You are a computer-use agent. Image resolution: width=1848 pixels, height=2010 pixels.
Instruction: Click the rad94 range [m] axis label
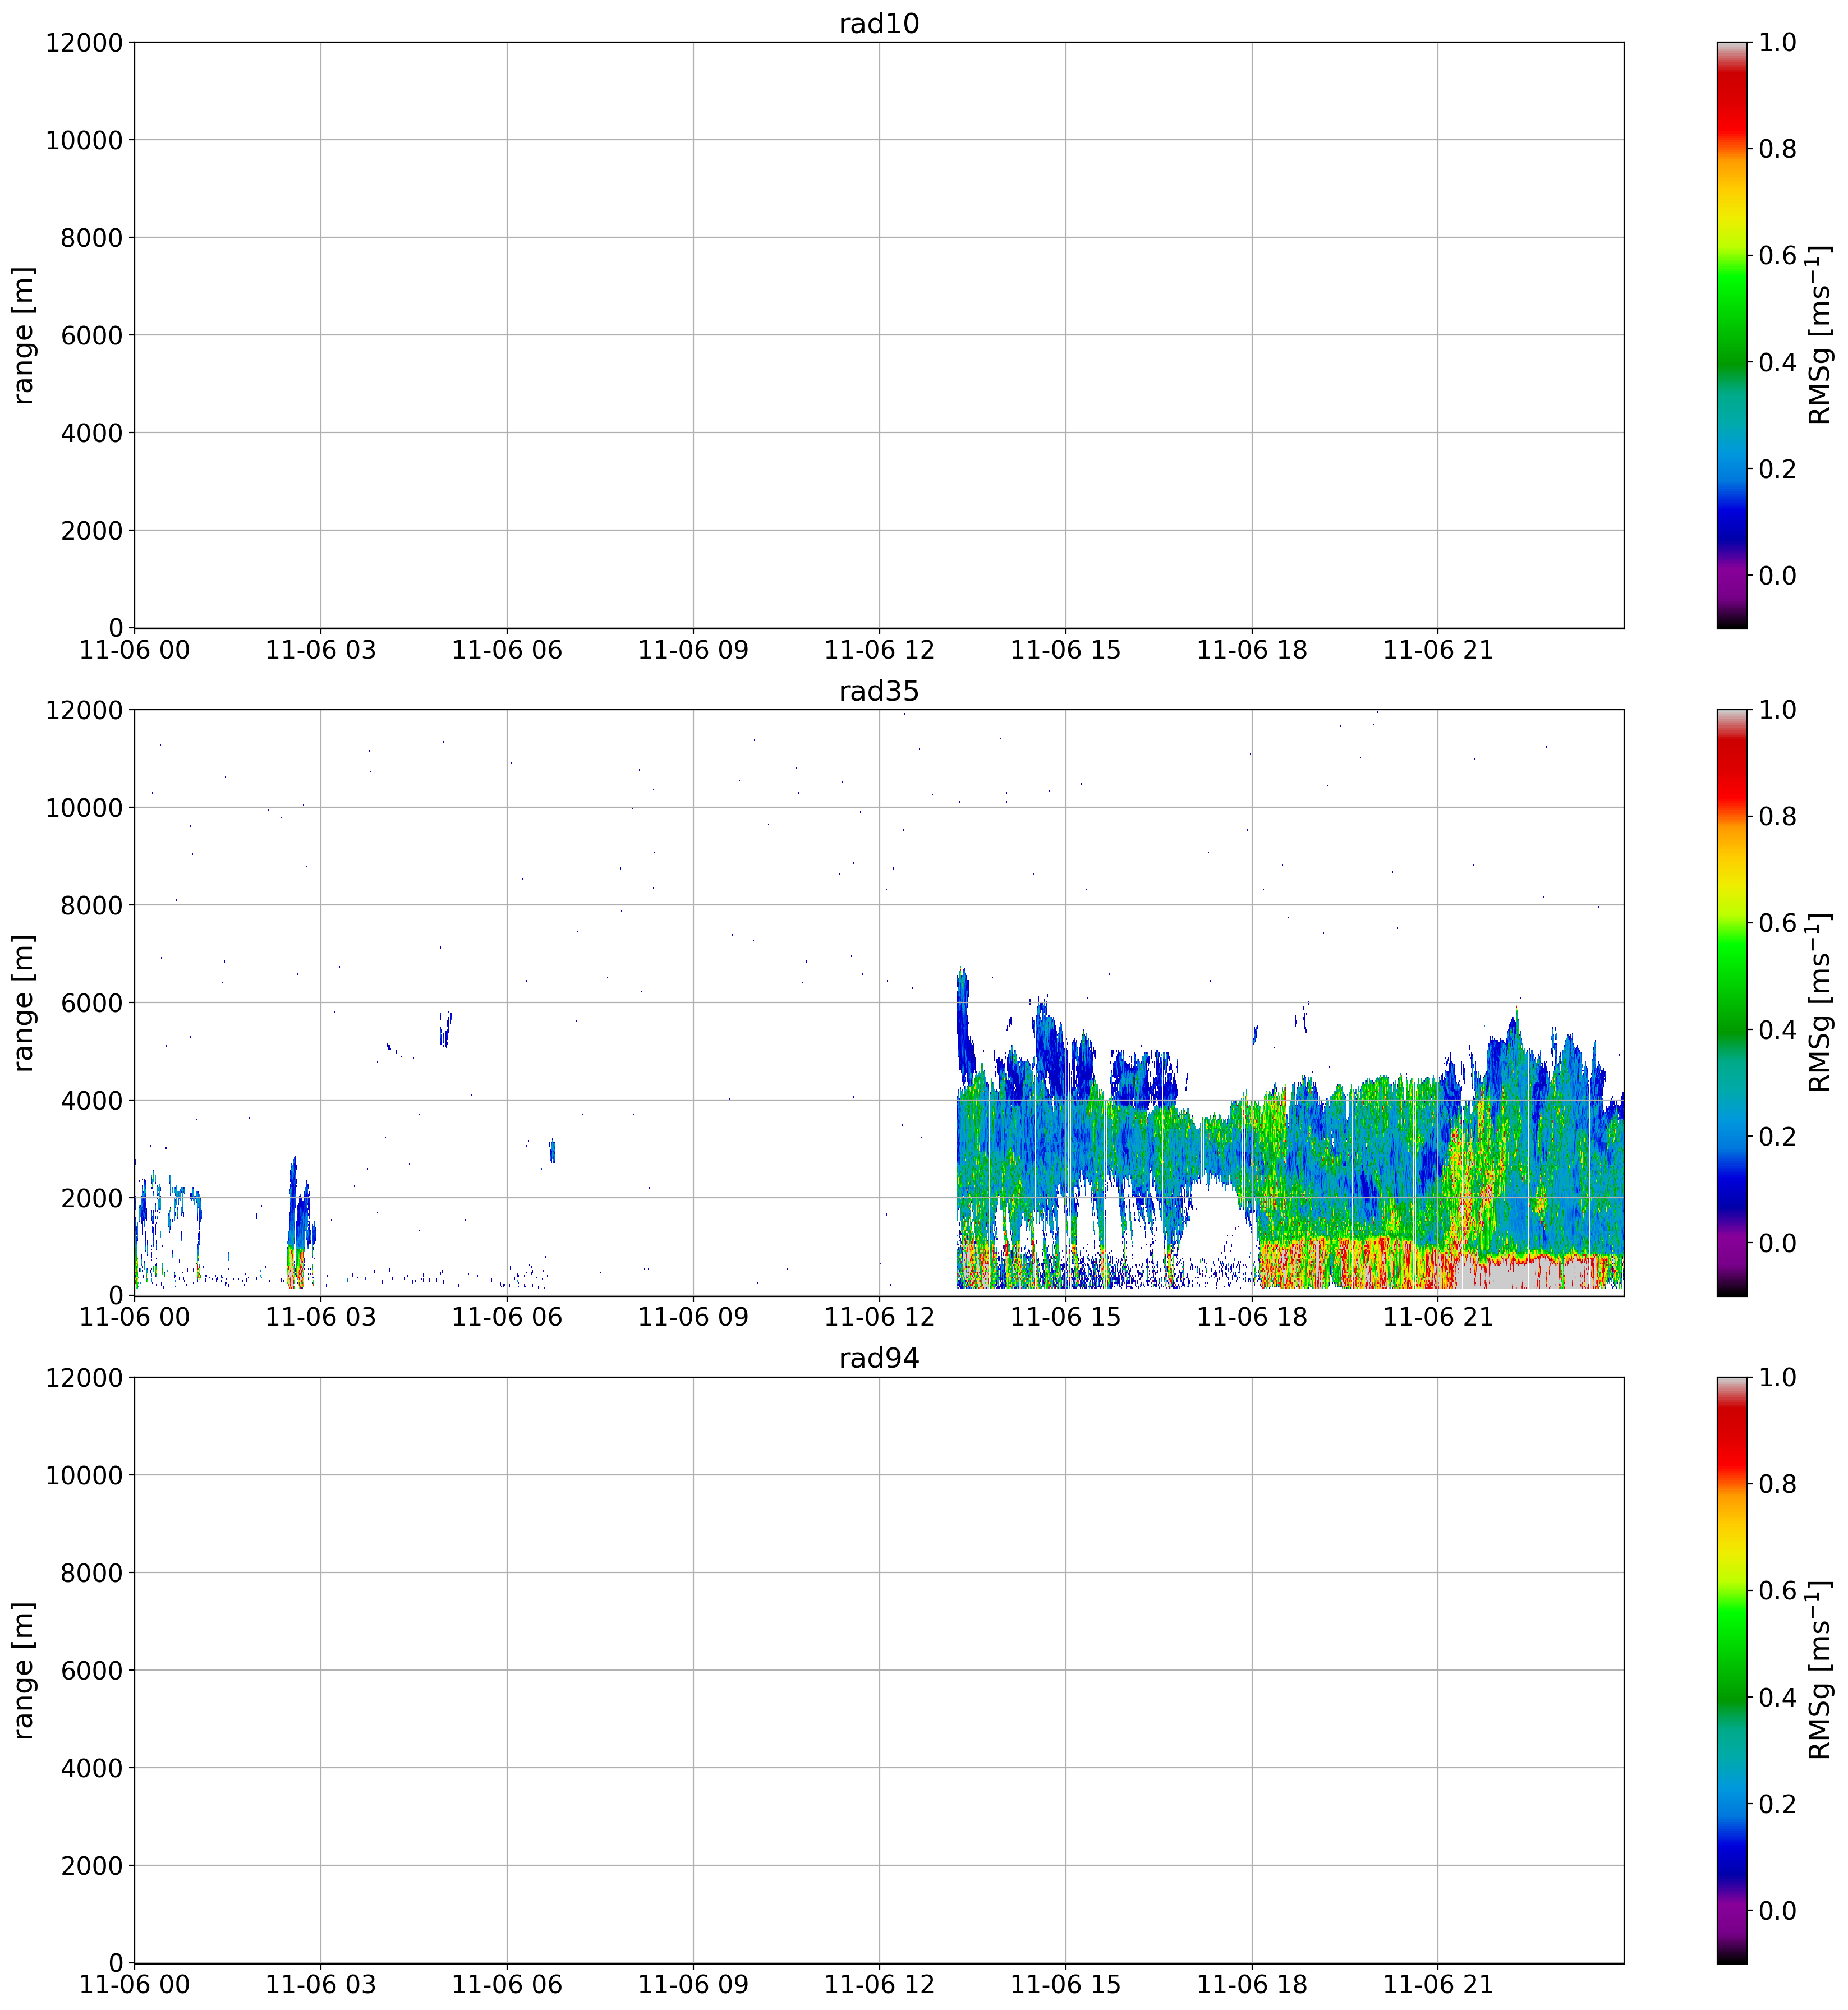point(23,1670)
